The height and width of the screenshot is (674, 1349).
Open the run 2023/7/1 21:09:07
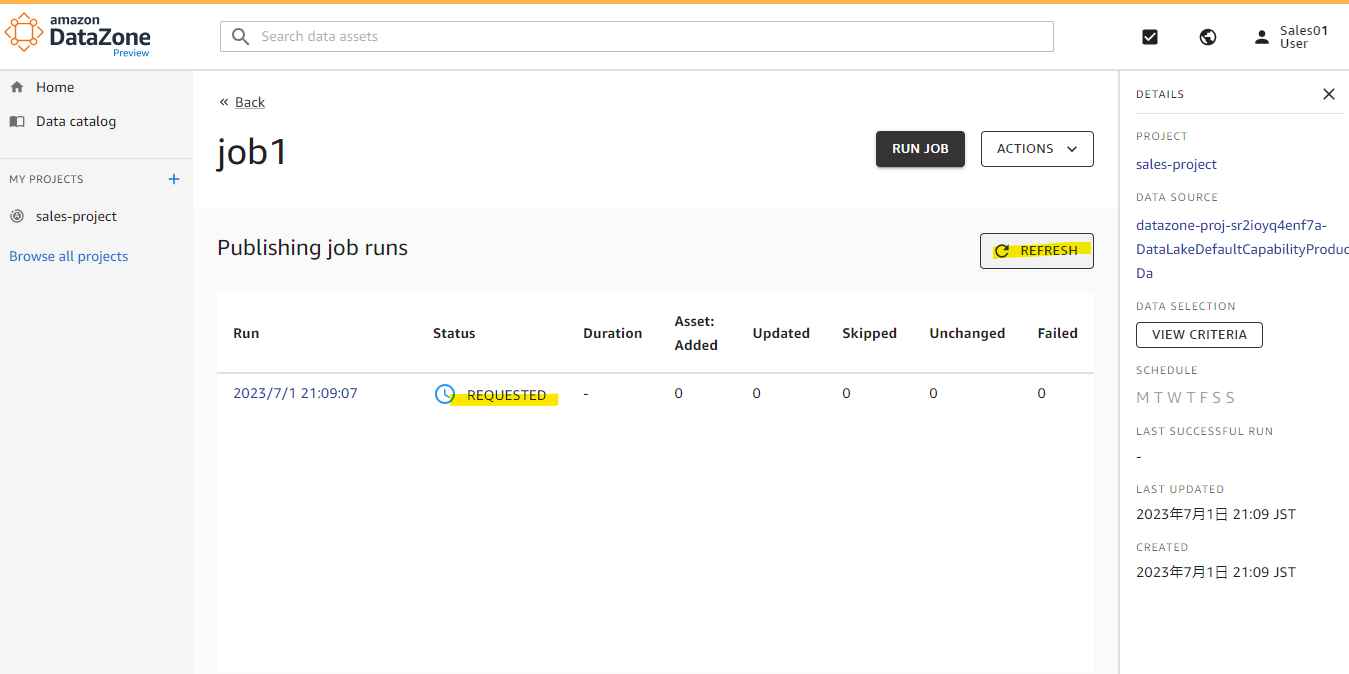click(295, 393)
